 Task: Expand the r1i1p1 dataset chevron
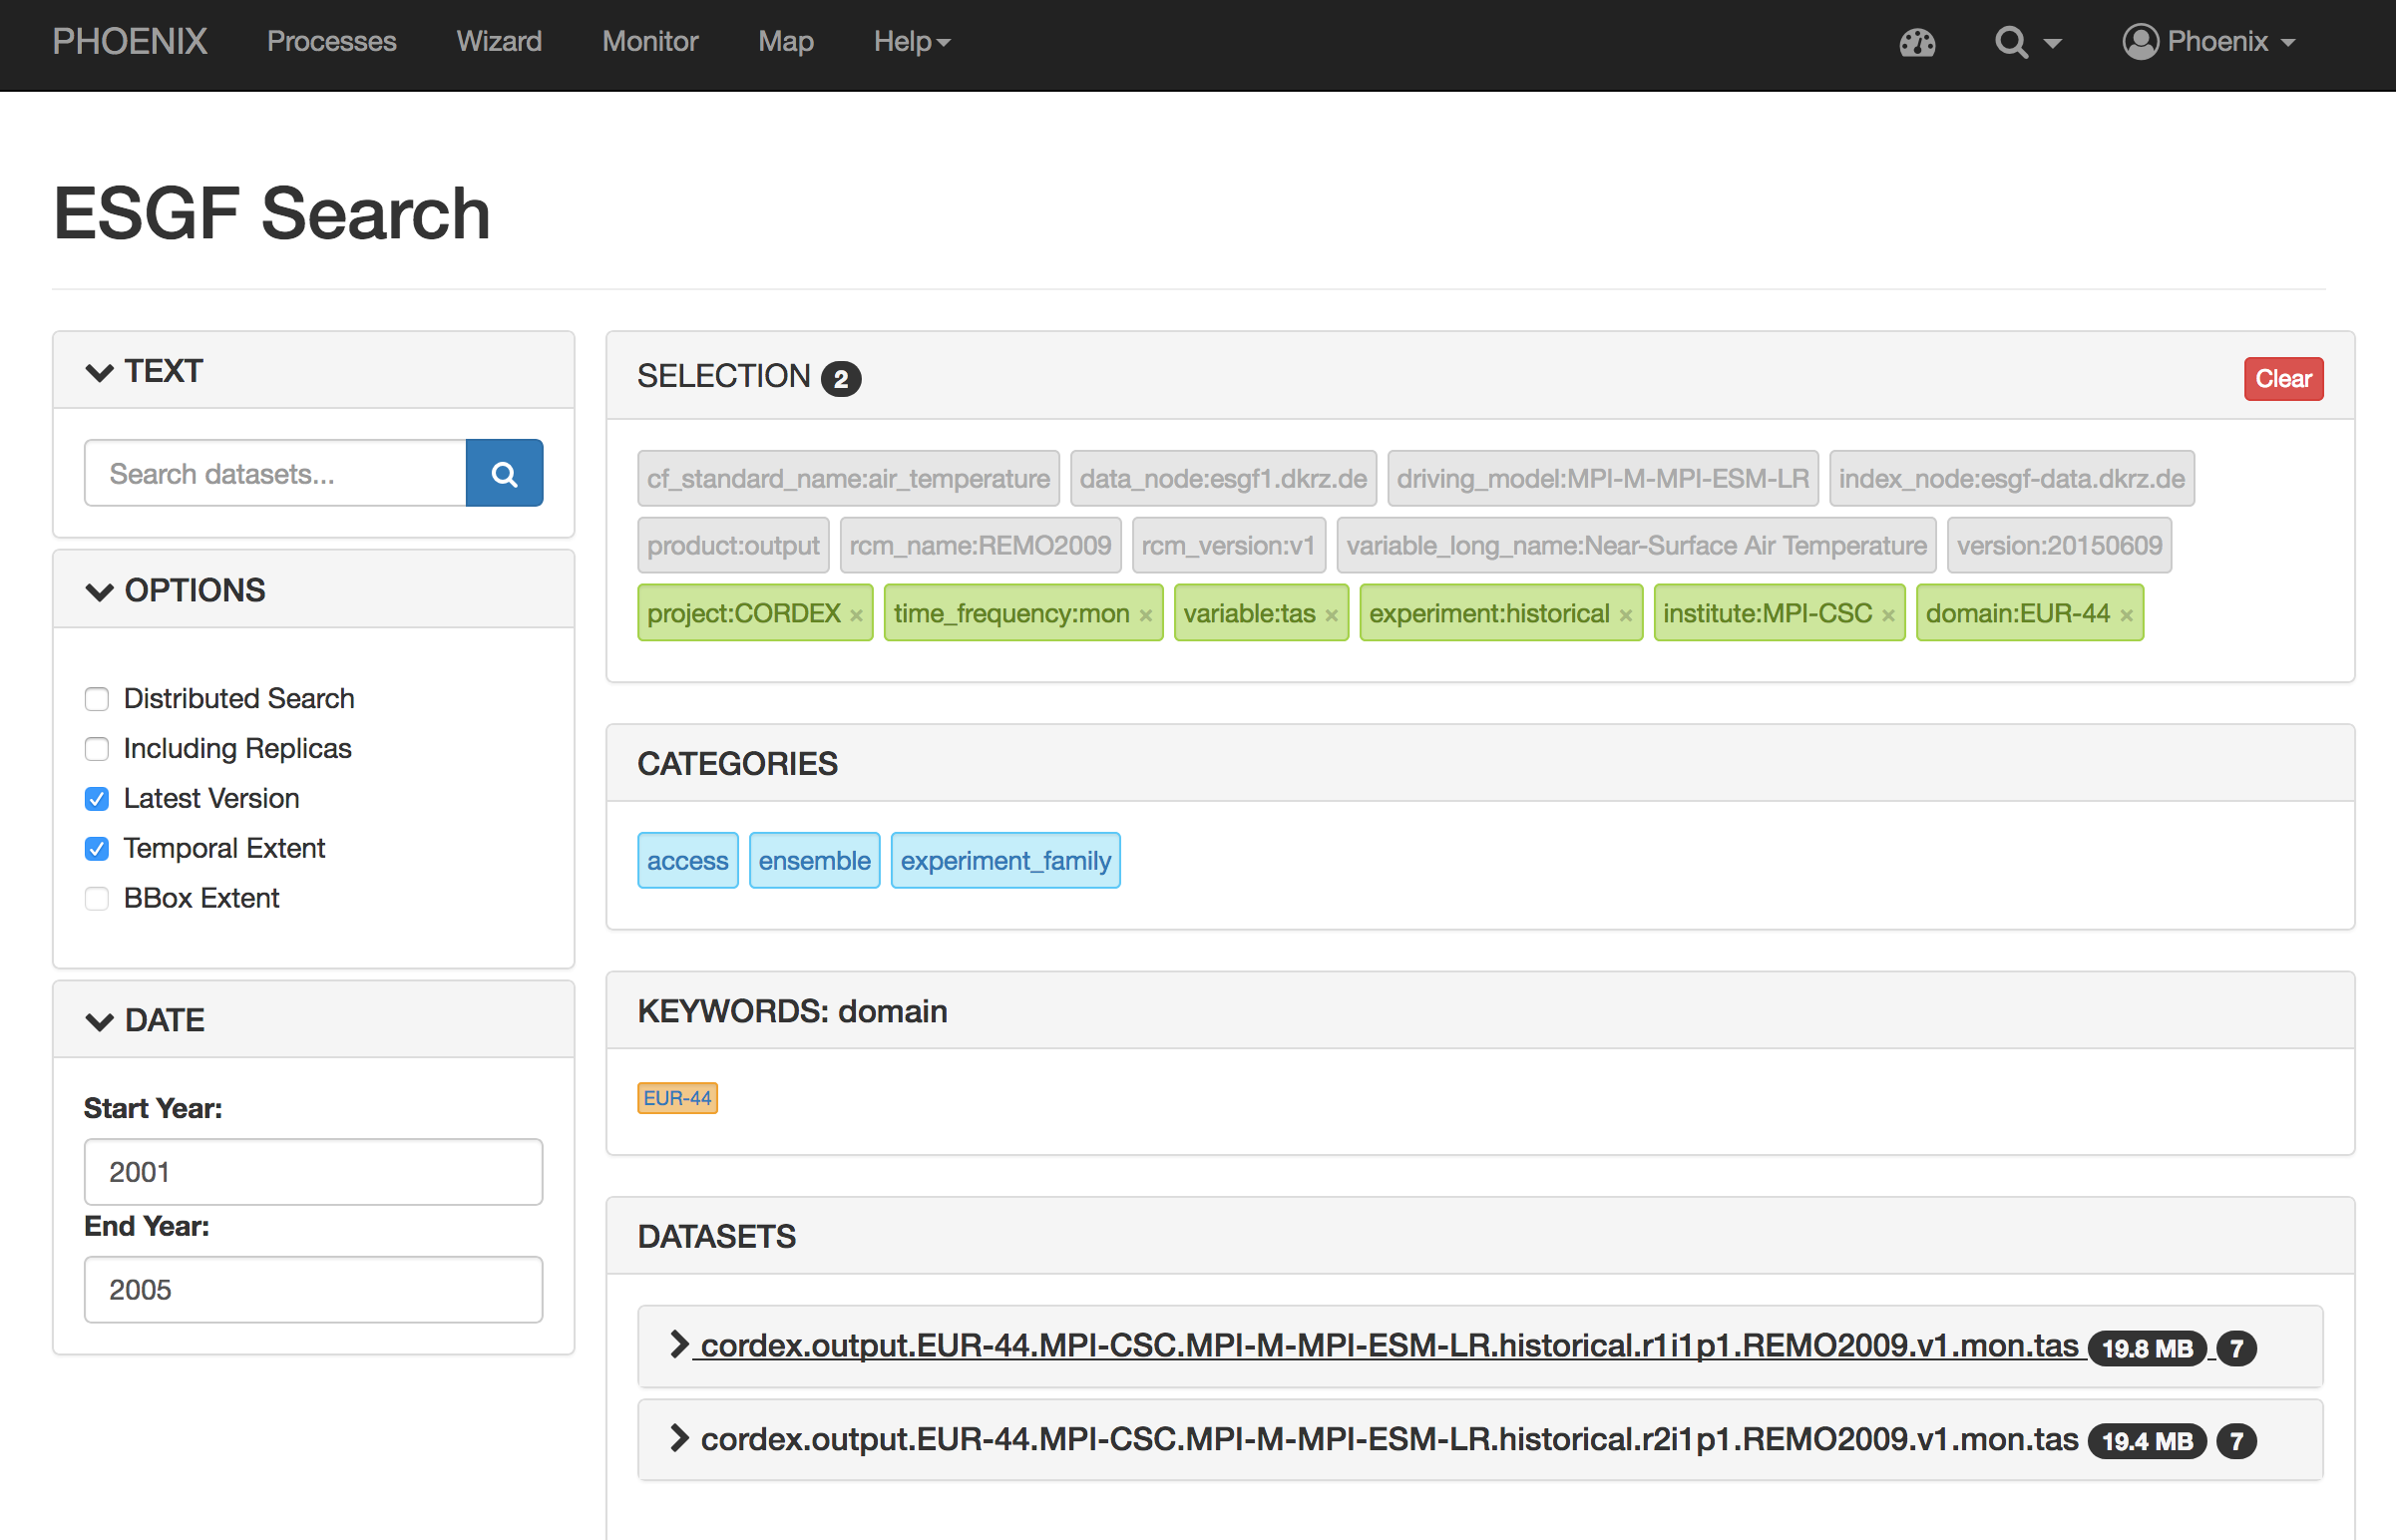point(679,1344)
